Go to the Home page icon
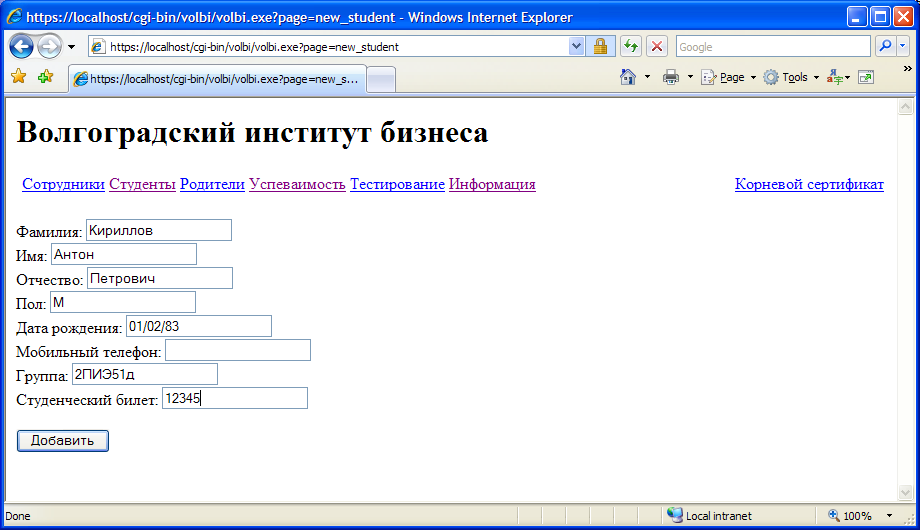920x530 pixels. coord(628,77)
